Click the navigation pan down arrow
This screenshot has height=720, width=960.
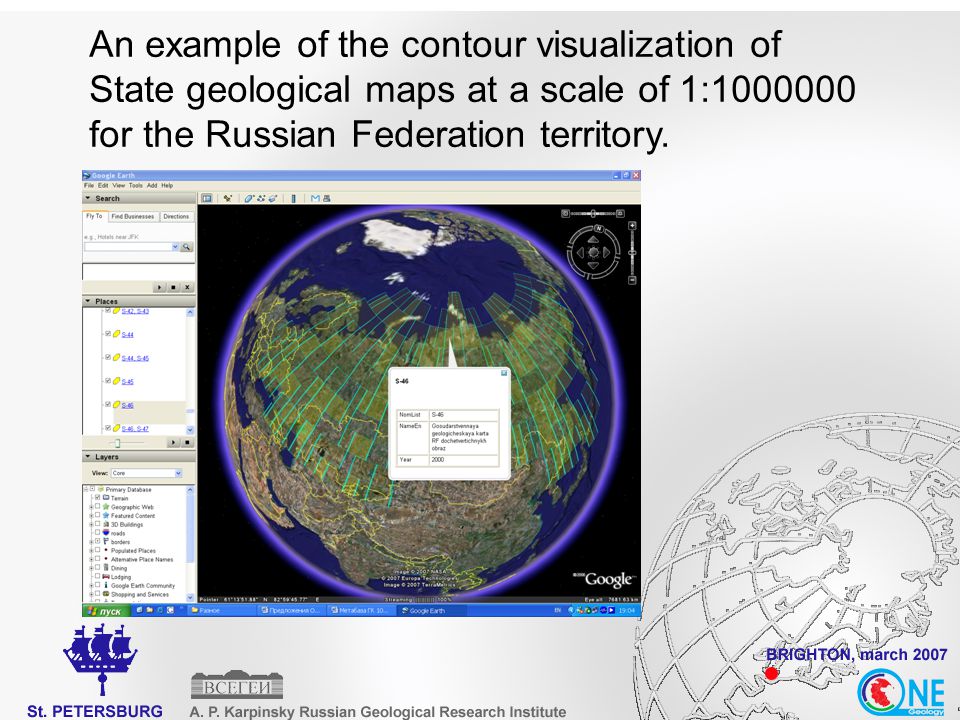pos(593,264)
